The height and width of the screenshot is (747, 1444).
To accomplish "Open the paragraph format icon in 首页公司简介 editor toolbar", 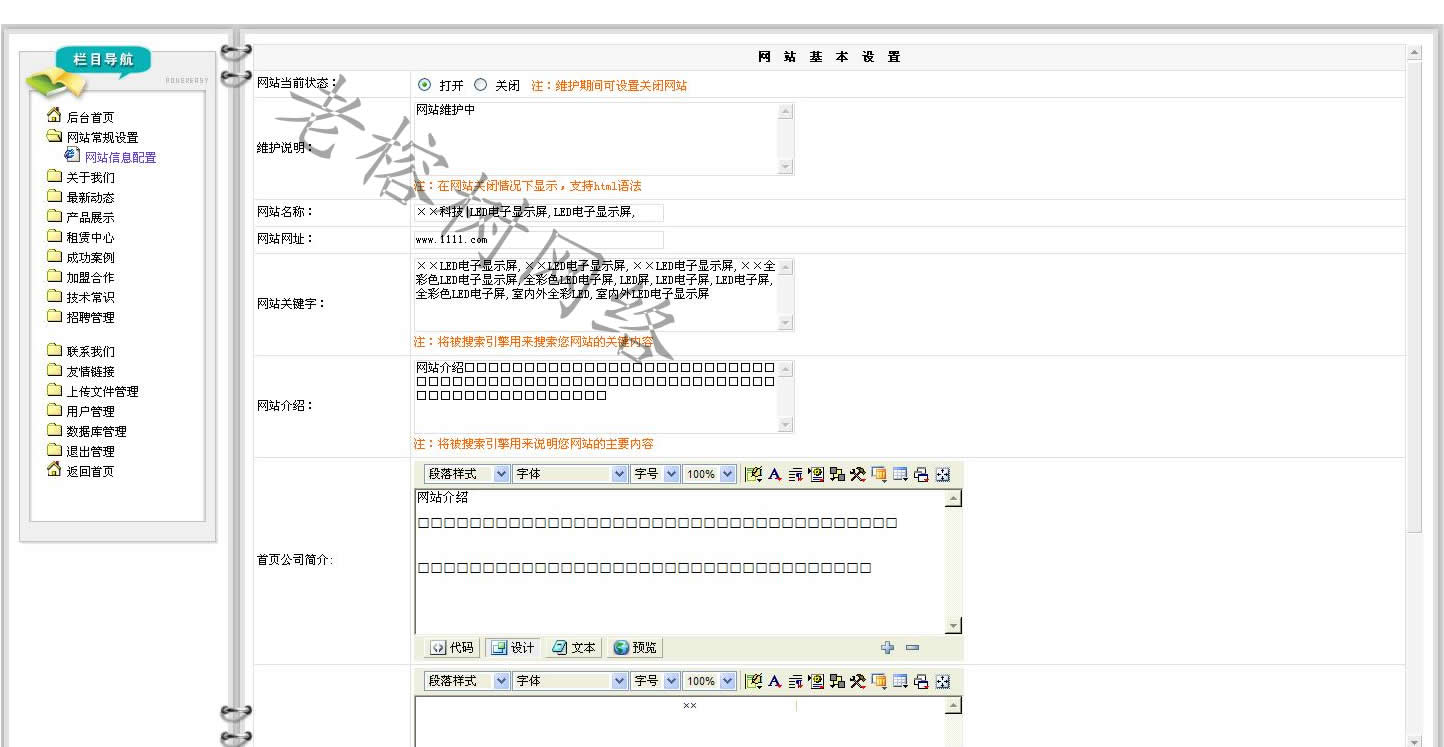I will click(795, 474).
